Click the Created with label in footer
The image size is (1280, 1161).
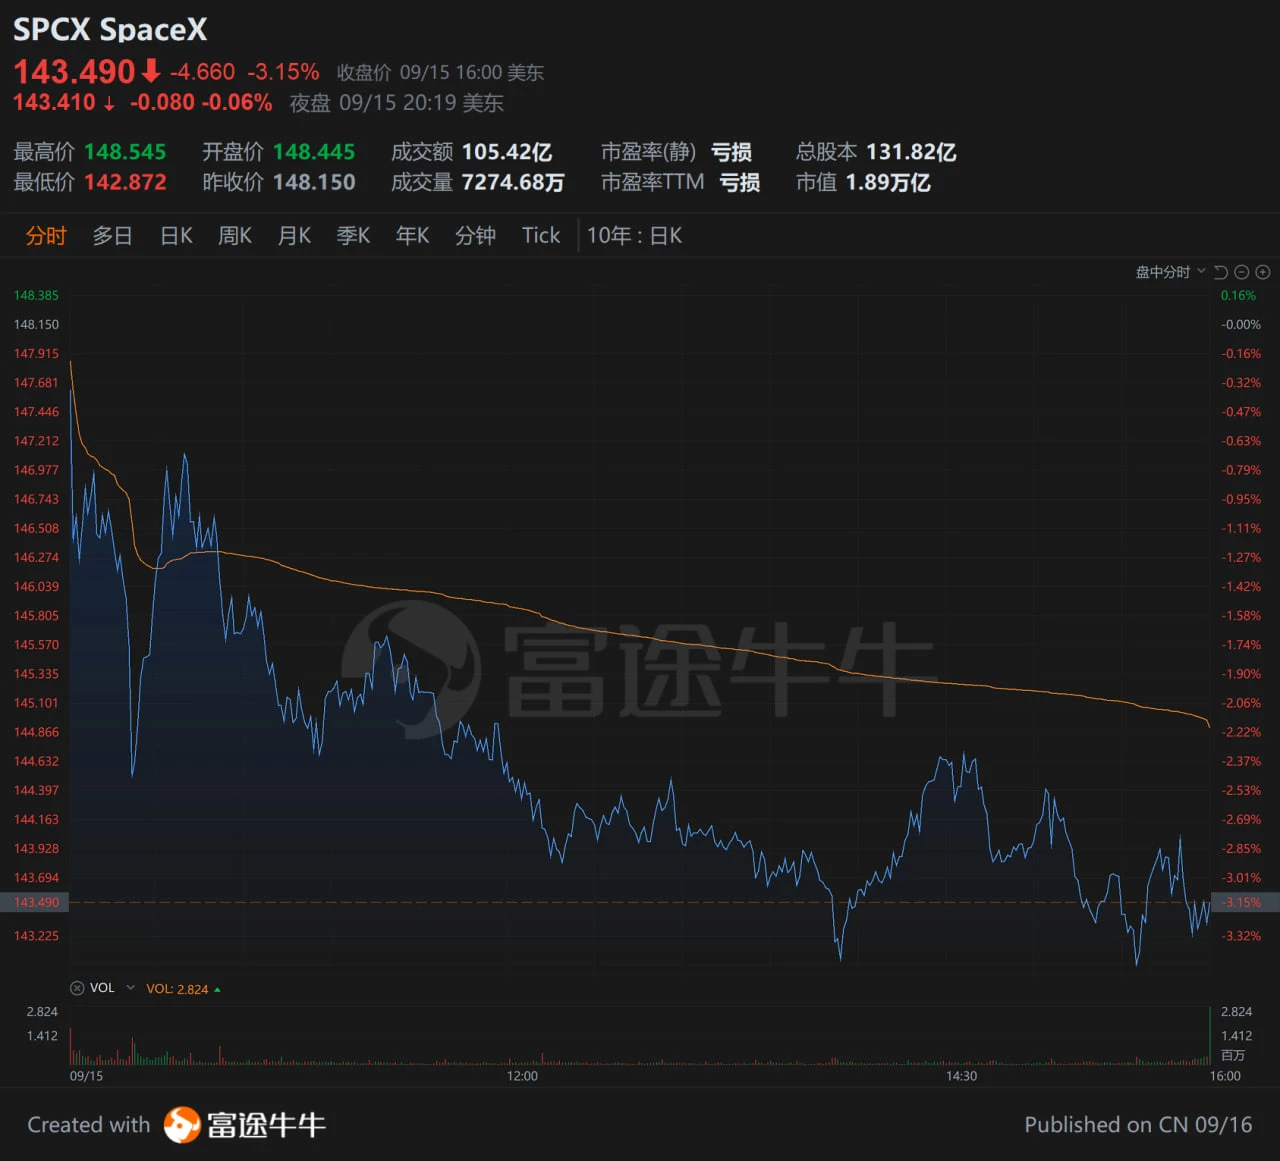88,1125
